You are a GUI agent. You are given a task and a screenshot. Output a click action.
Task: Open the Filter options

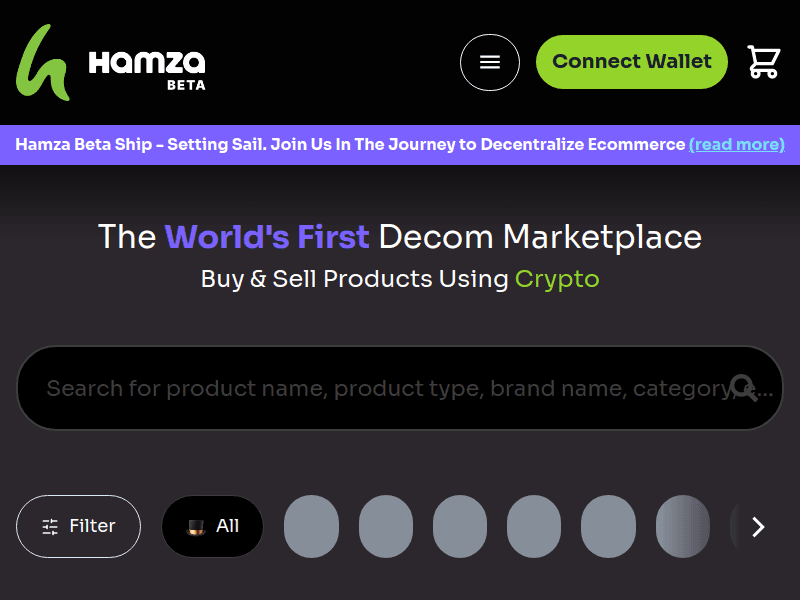(79, 526)
